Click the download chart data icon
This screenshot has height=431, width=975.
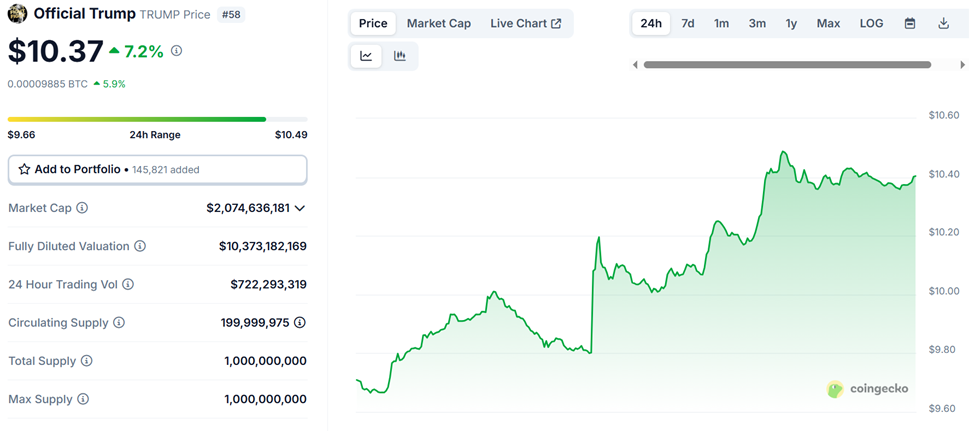[943, 24]
